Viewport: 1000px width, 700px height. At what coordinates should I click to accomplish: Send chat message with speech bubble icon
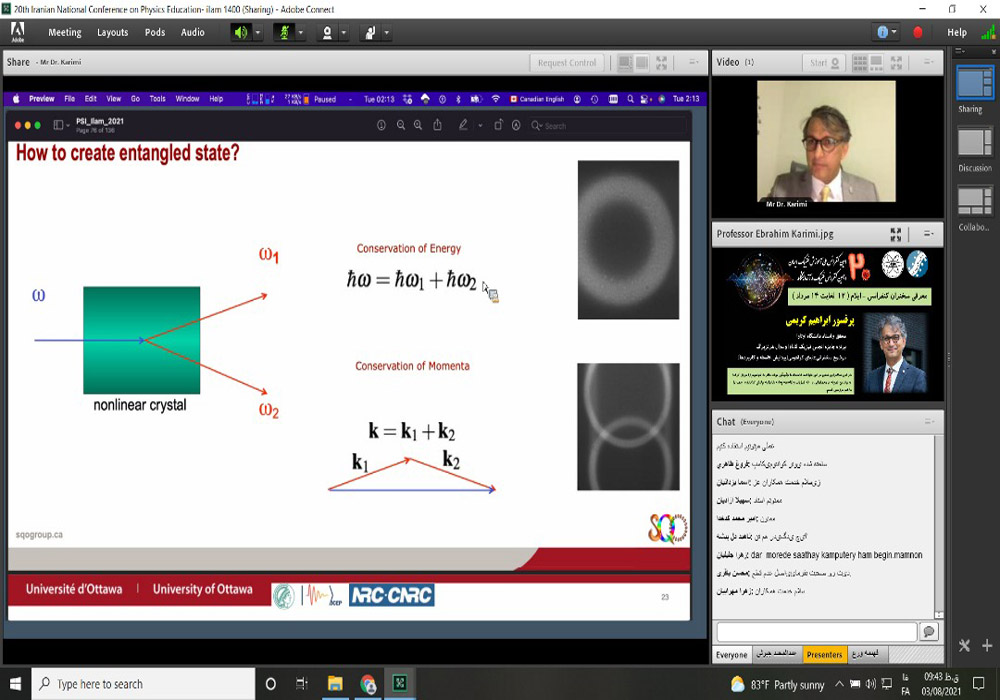(929, 632)
